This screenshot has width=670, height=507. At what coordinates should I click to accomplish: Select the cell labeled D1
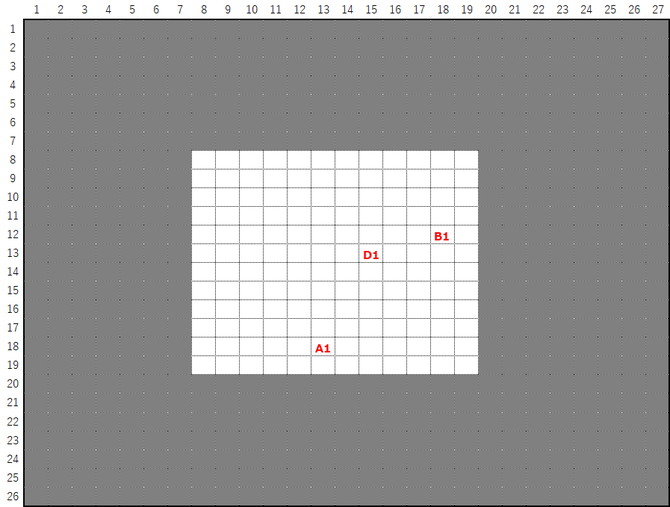tap(371, 253)
